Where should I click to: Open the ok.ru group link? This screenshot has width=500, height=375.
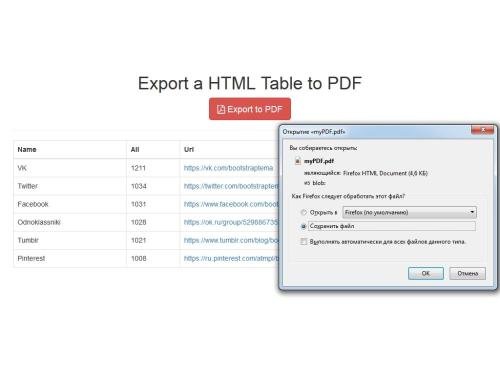click(x=231, y=222)
